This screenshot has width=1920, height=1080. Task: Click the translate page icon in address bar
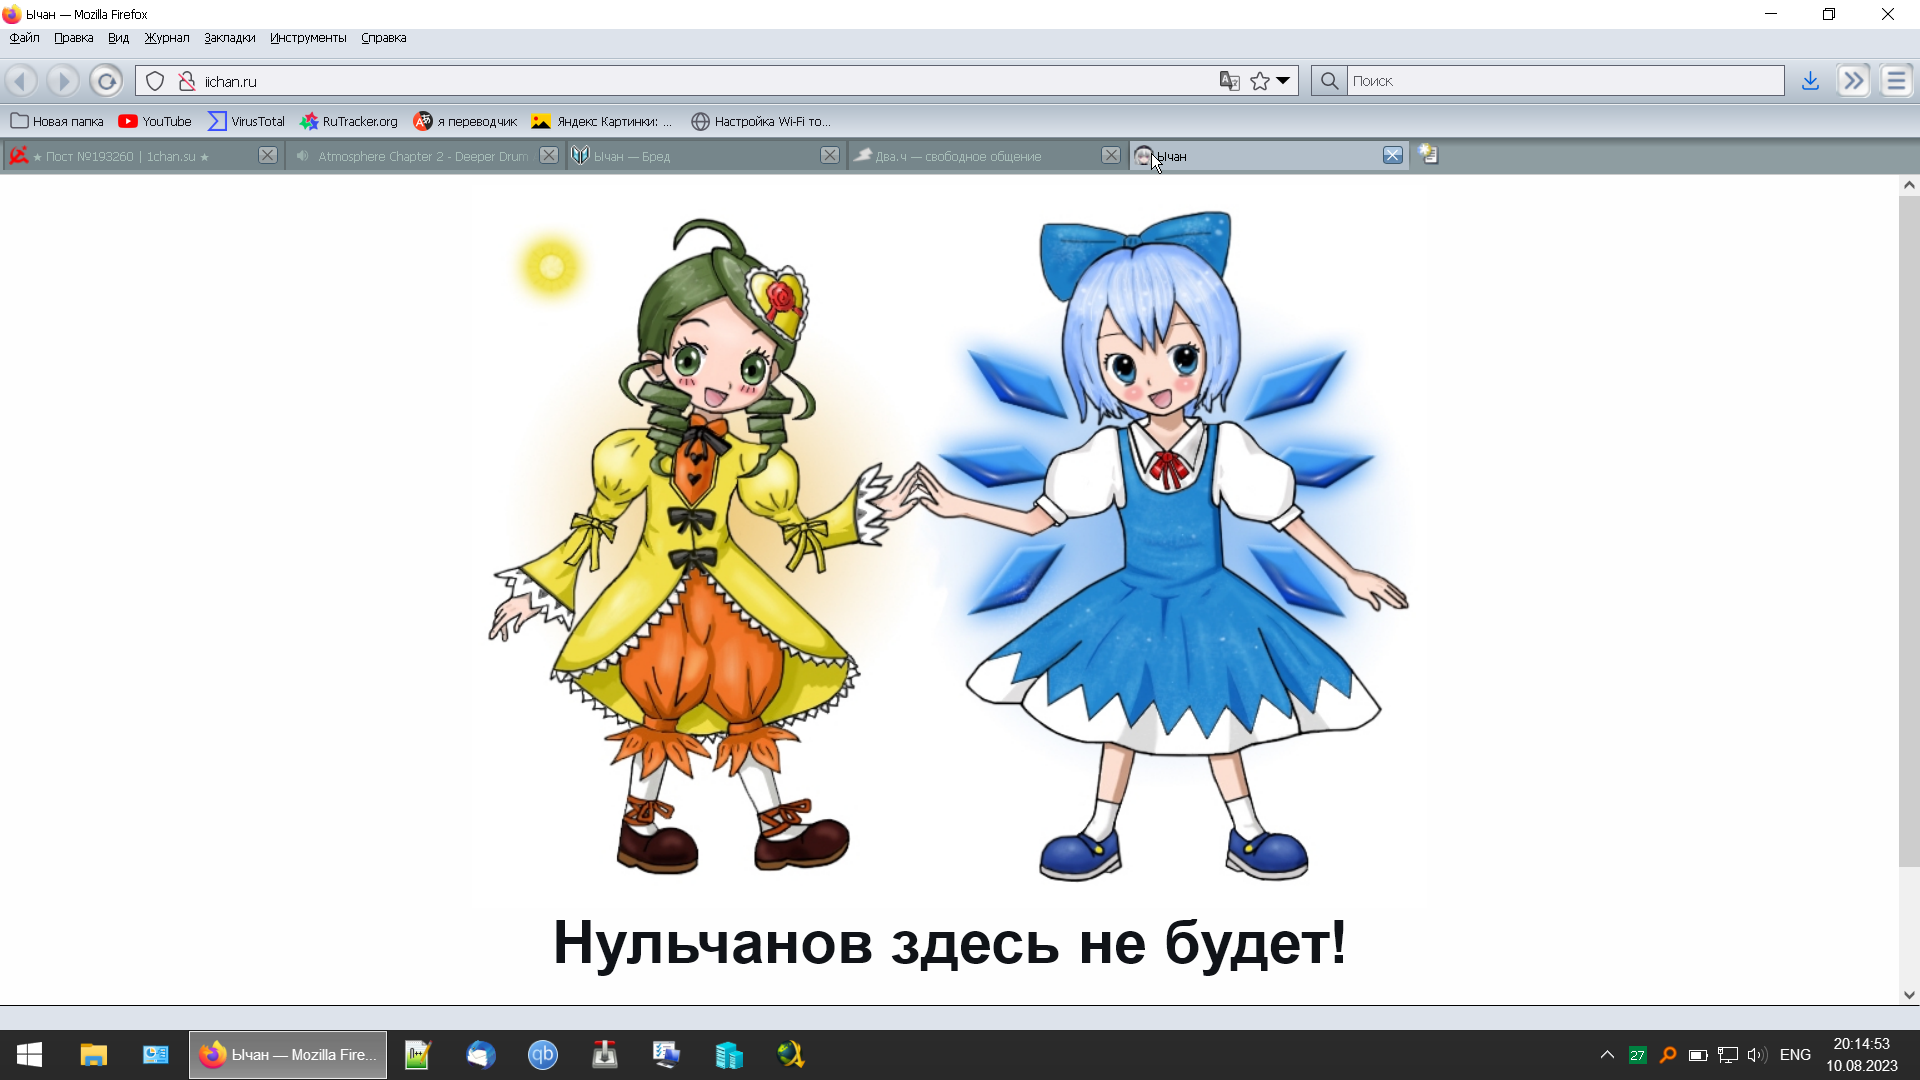click(1230, 81)
